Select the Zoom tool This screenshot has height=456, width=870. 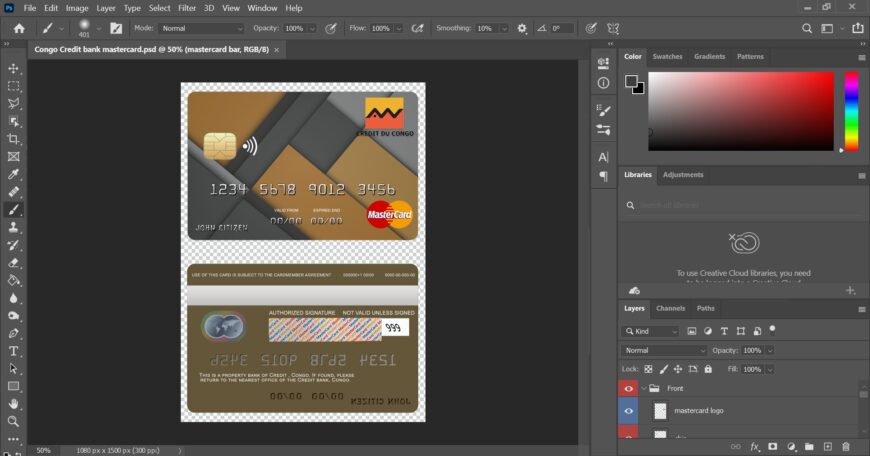point(13,422)
